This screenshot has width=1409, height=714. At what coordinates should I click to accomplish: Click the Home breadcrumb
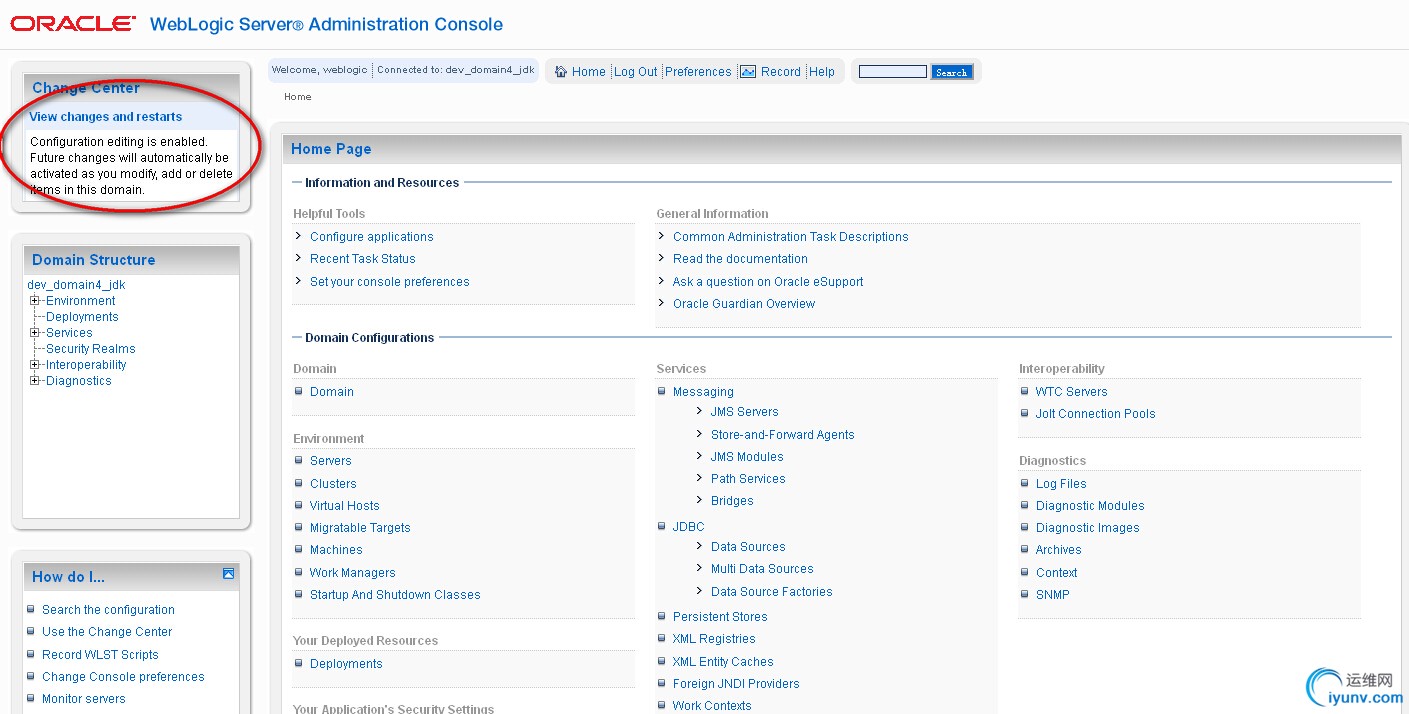click(x=298, y=97)
